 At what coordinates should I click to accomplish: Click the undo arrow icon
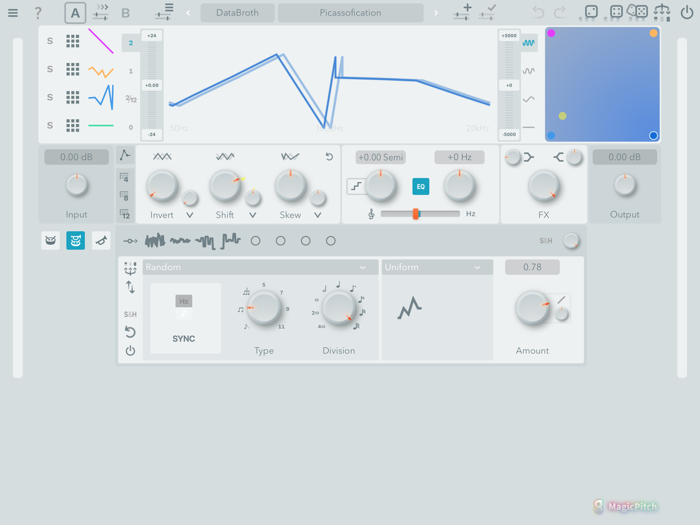coord(538,13)
